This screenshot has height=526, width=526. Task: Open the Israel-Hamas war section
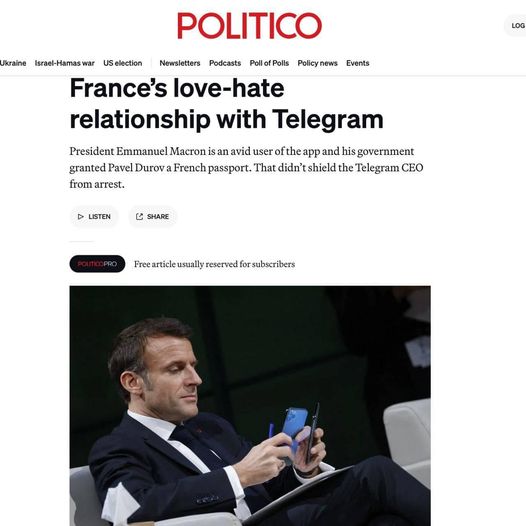65,63
